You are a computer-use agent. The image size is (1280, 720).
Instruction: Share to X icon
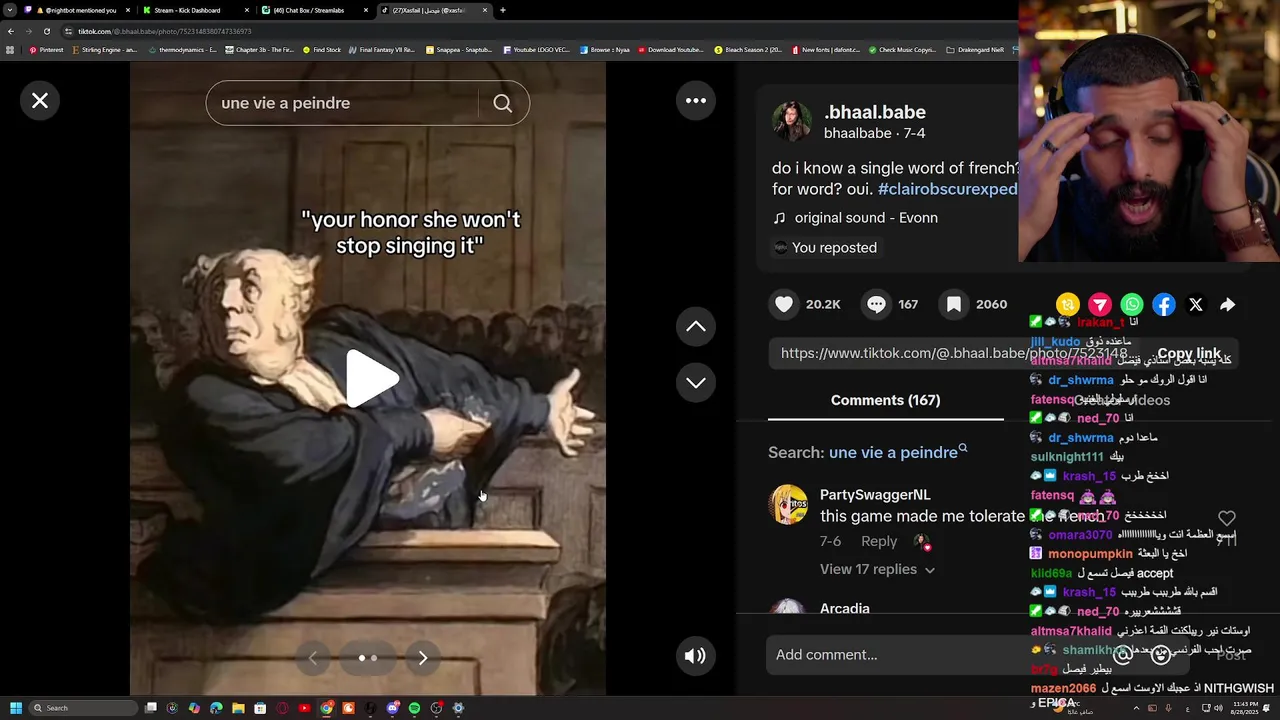coord(1196,305)
